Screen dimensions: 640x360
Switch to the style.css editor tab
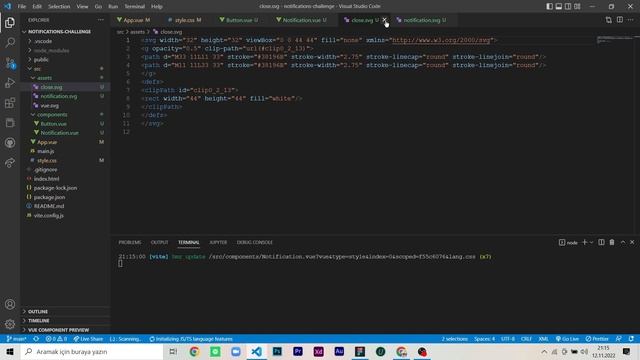[185, 20]
